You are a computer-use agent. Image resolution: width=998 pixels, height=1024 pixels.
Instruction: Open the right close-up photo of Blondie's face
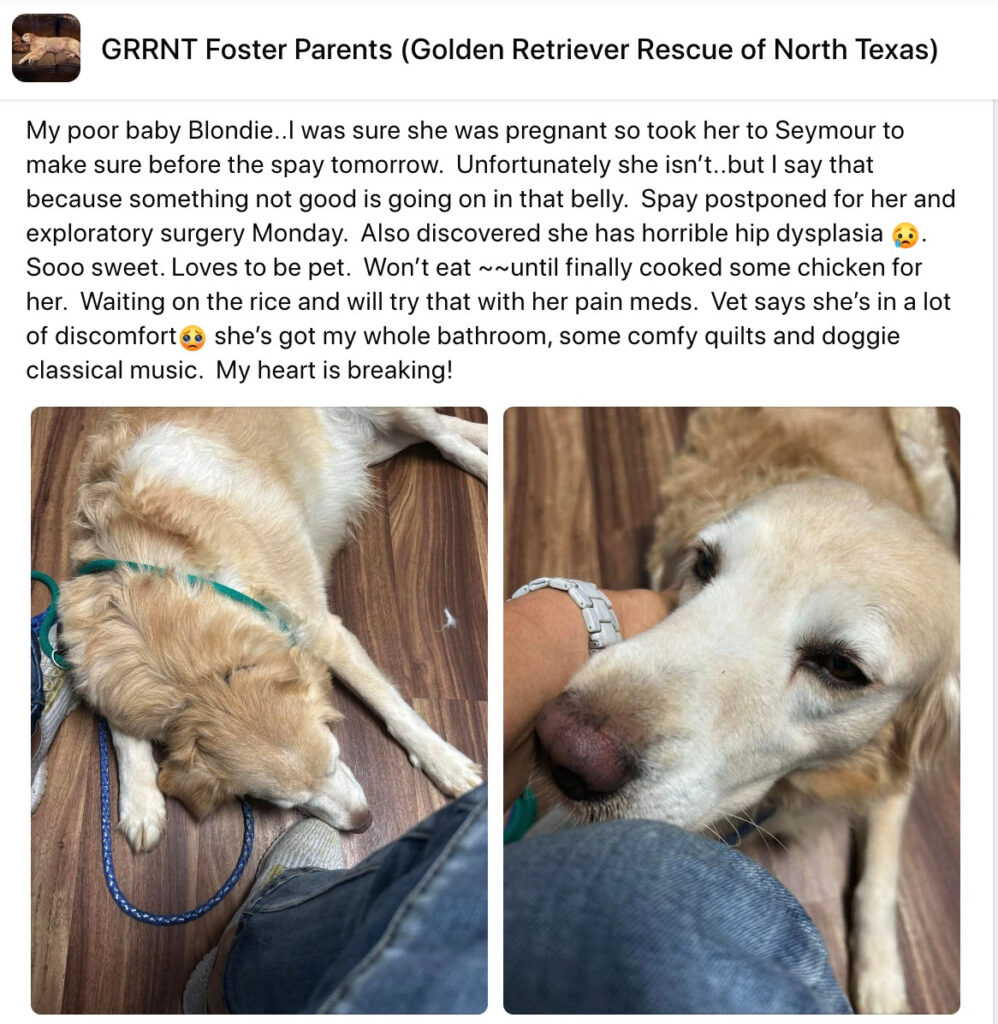point(732,711)
